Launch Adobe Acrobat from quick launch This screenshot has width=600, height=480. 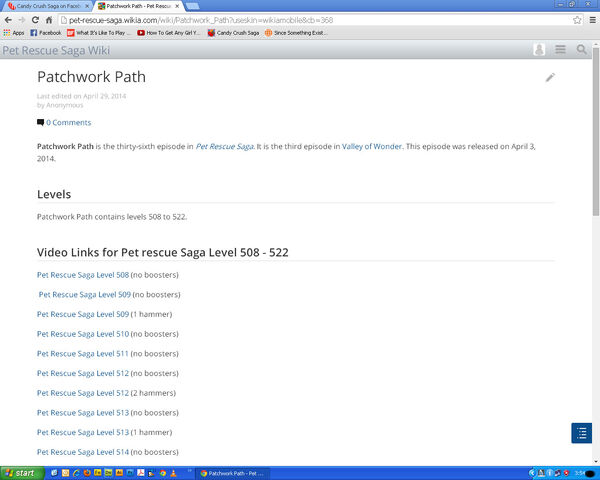(x=141, y=473)
